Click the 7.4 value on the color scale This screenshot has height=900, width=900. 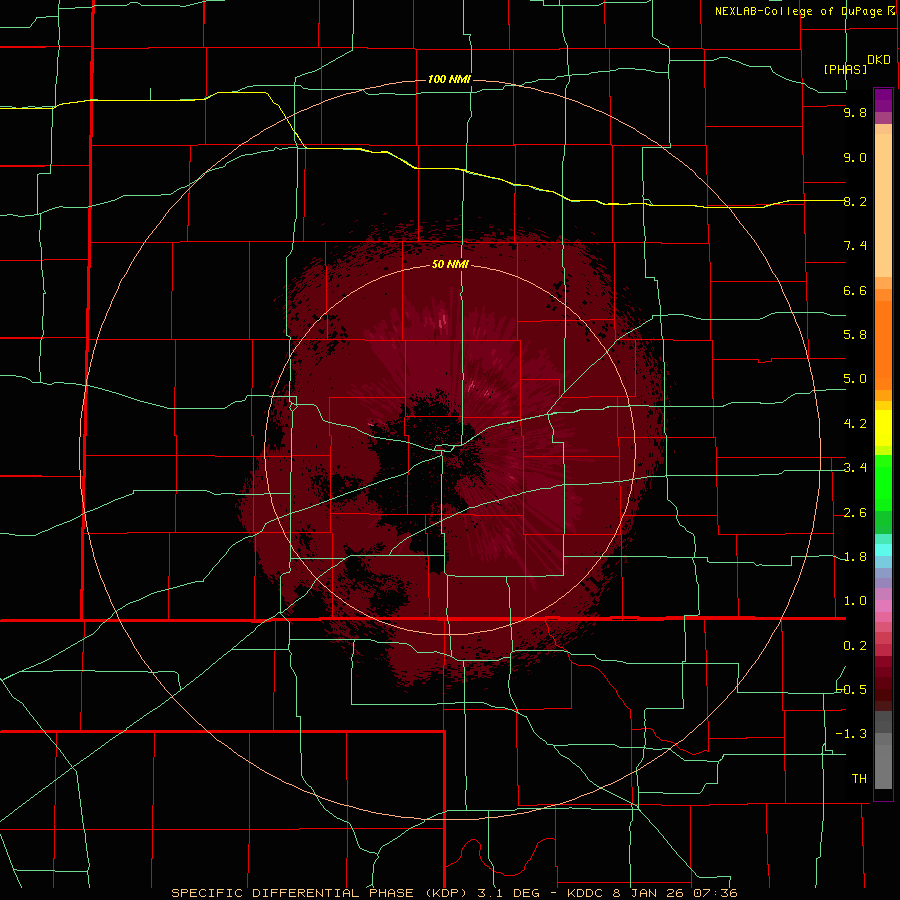click(855, 246)
